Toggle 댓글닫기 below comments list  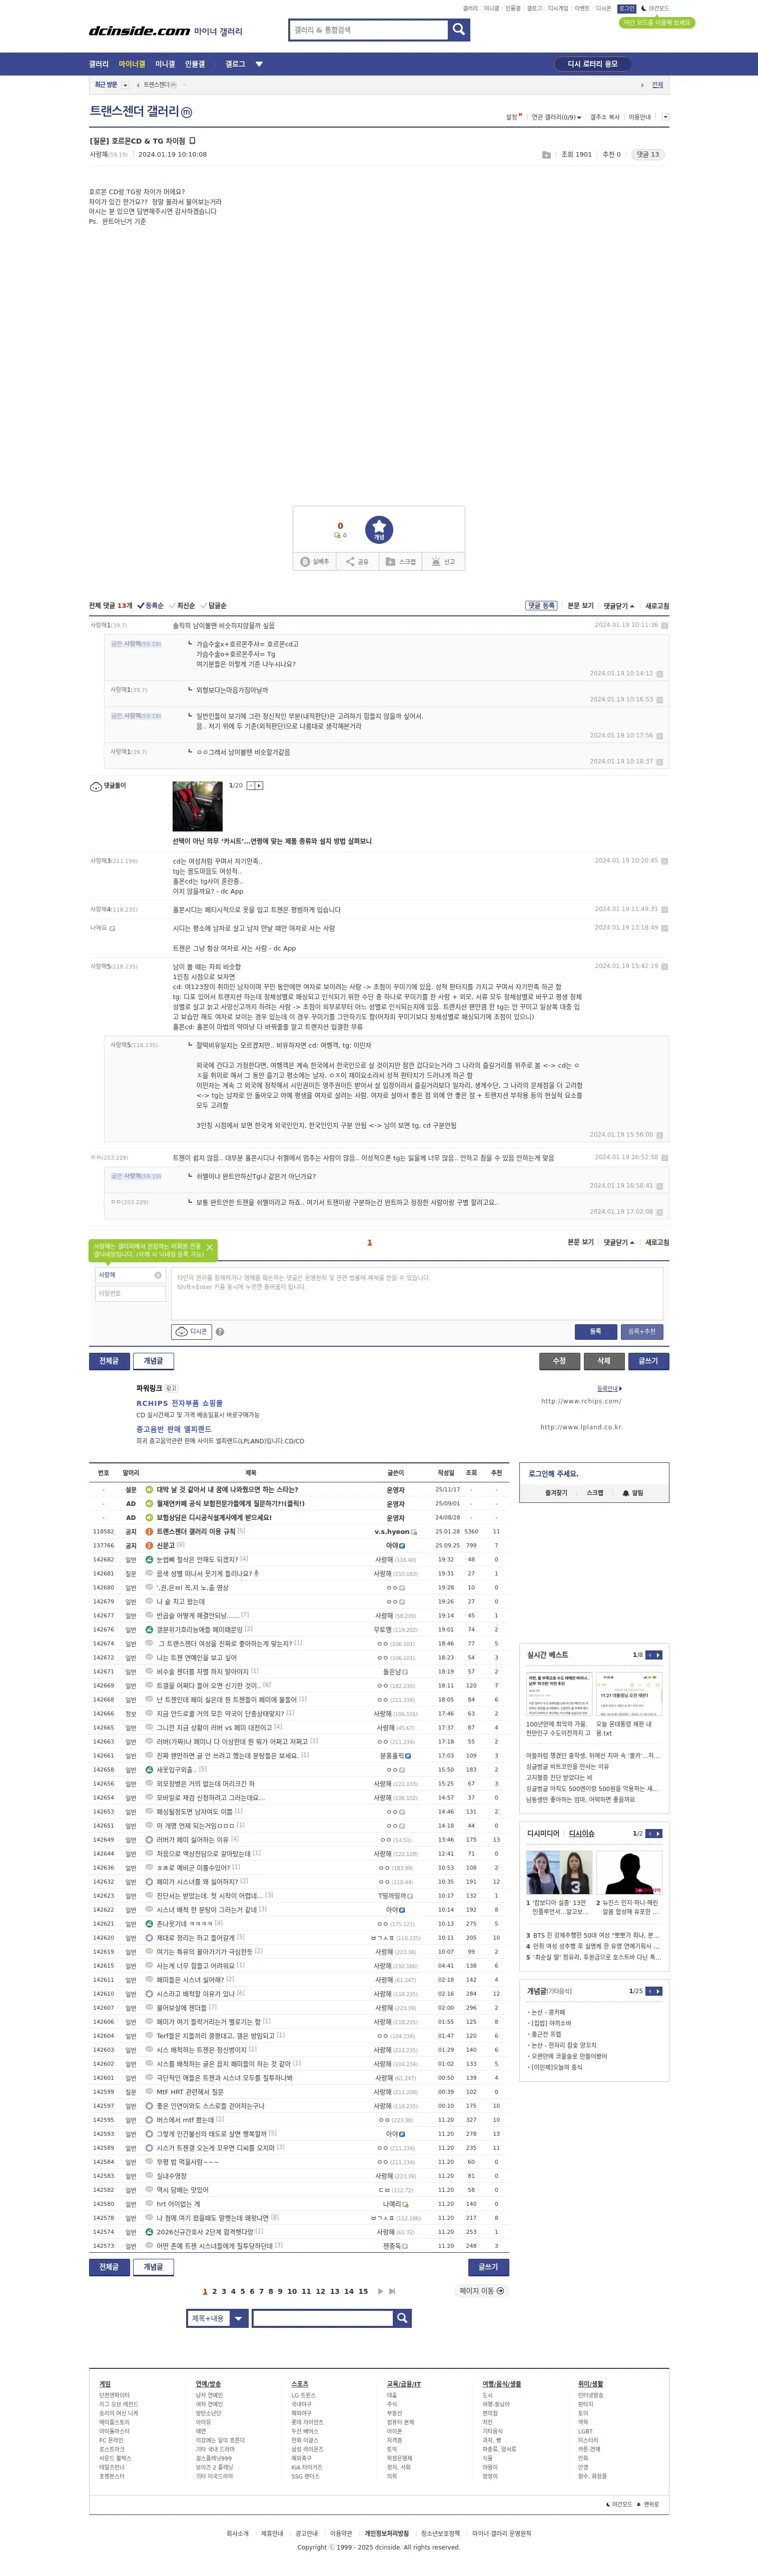coord(618,1242)
